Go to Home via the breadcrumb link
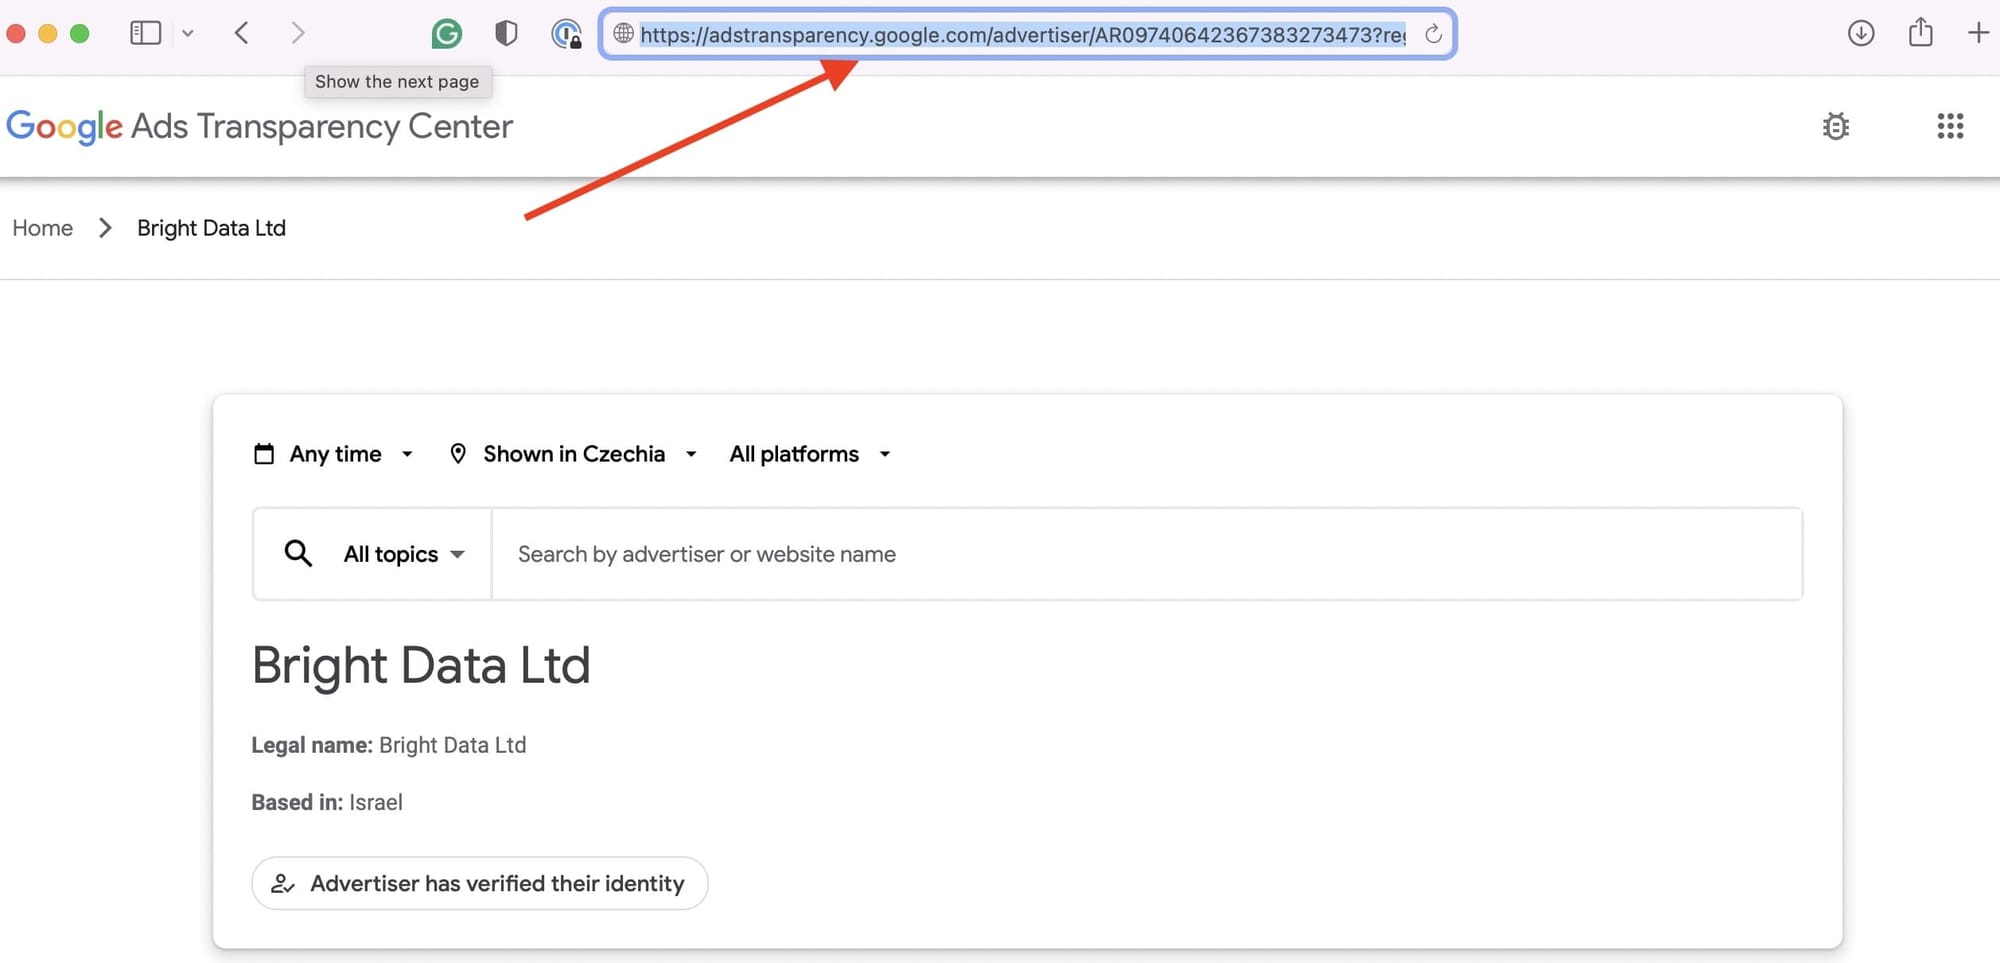 tap(42, 228)
